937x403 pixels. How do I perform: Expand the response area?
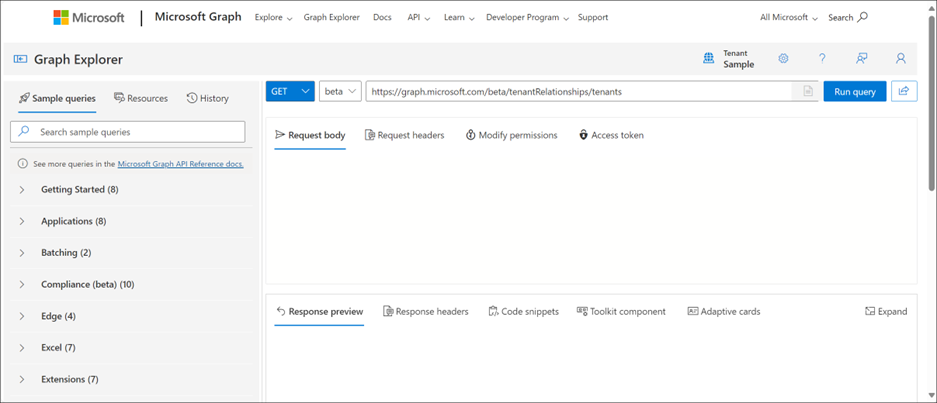(x=886, y=312)
